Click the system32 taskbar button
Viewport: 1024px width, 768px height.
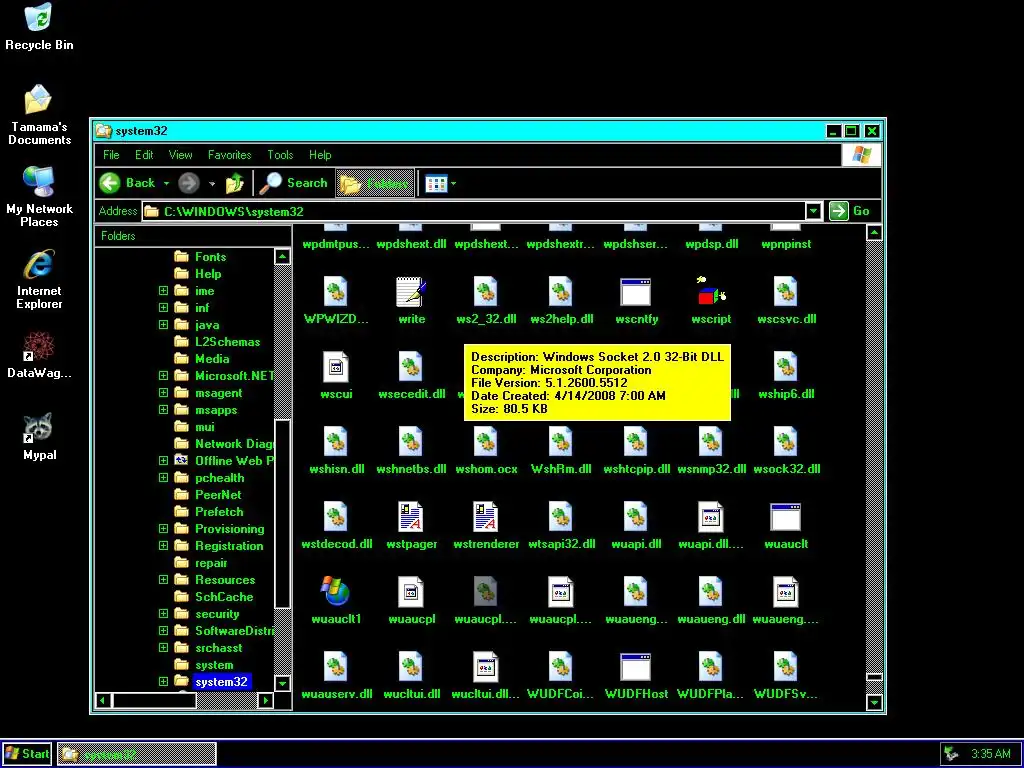[136, 754]
